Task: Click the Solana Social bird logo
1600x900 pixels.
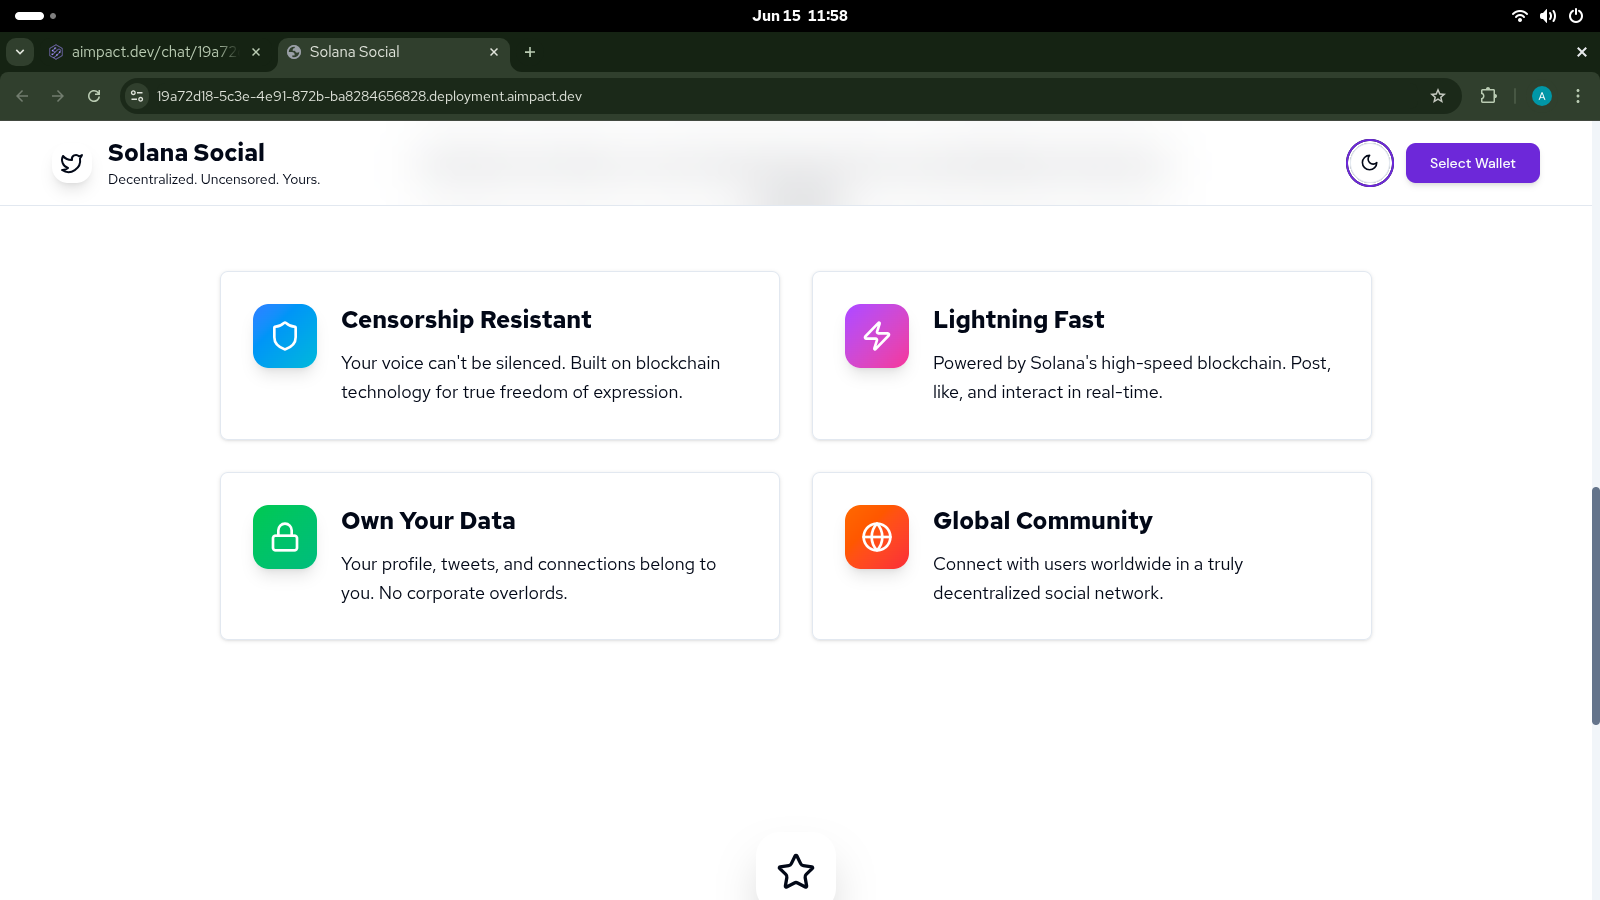Action: pos(72,163)
